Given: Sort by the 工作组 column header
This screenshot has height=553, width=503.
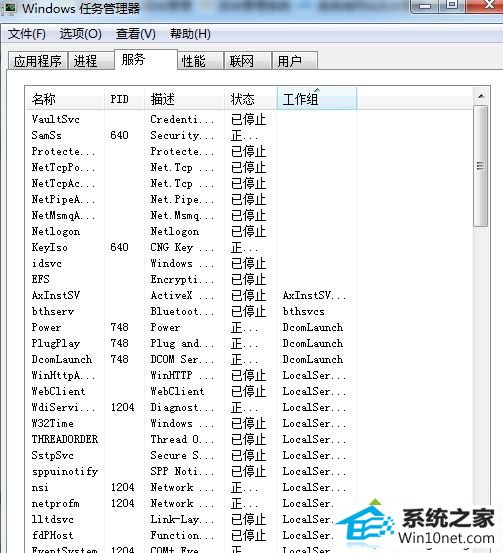Looking at the screenshot, I should coord(317,99).
